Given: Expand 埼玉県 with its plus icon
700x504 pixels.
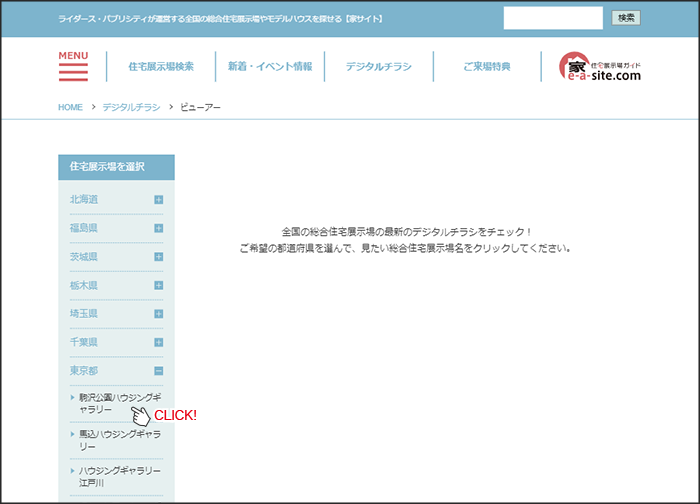Looking at the screenshot, I should tap(158, 314).
